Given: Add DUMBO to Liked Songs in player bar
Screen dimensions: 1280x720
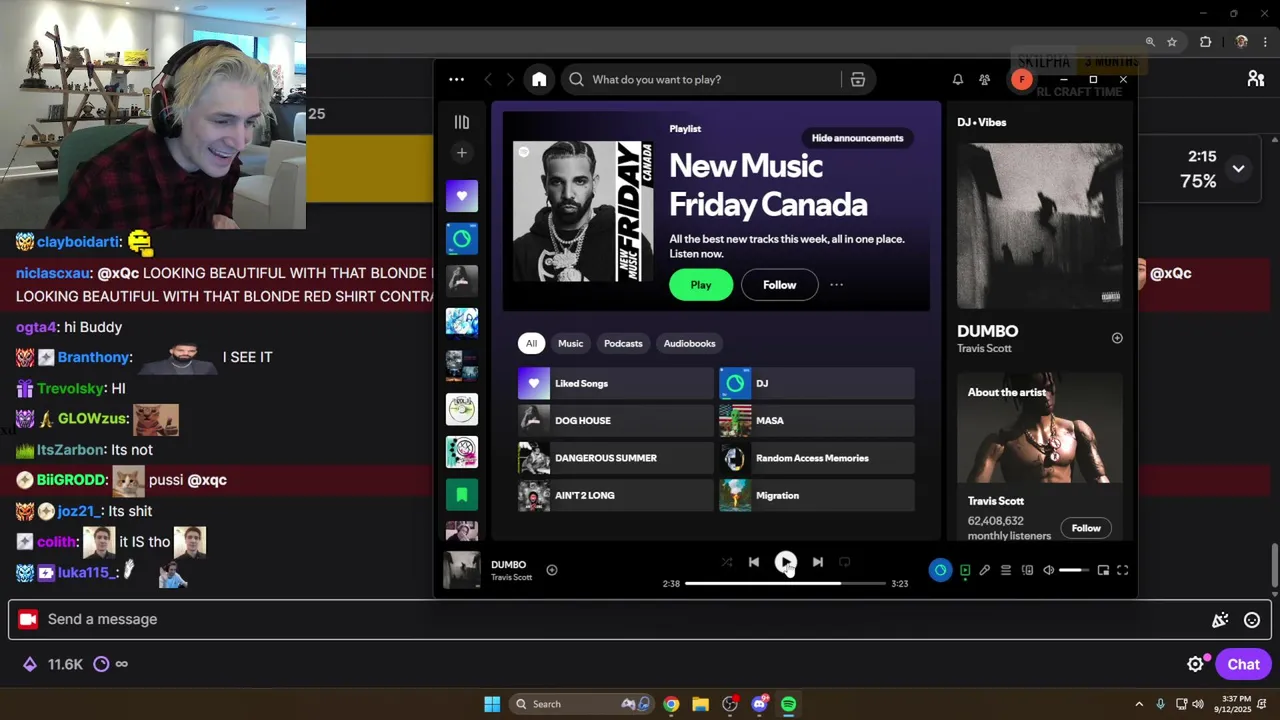Looking at the screenshot, I should (x=551, y=570).
